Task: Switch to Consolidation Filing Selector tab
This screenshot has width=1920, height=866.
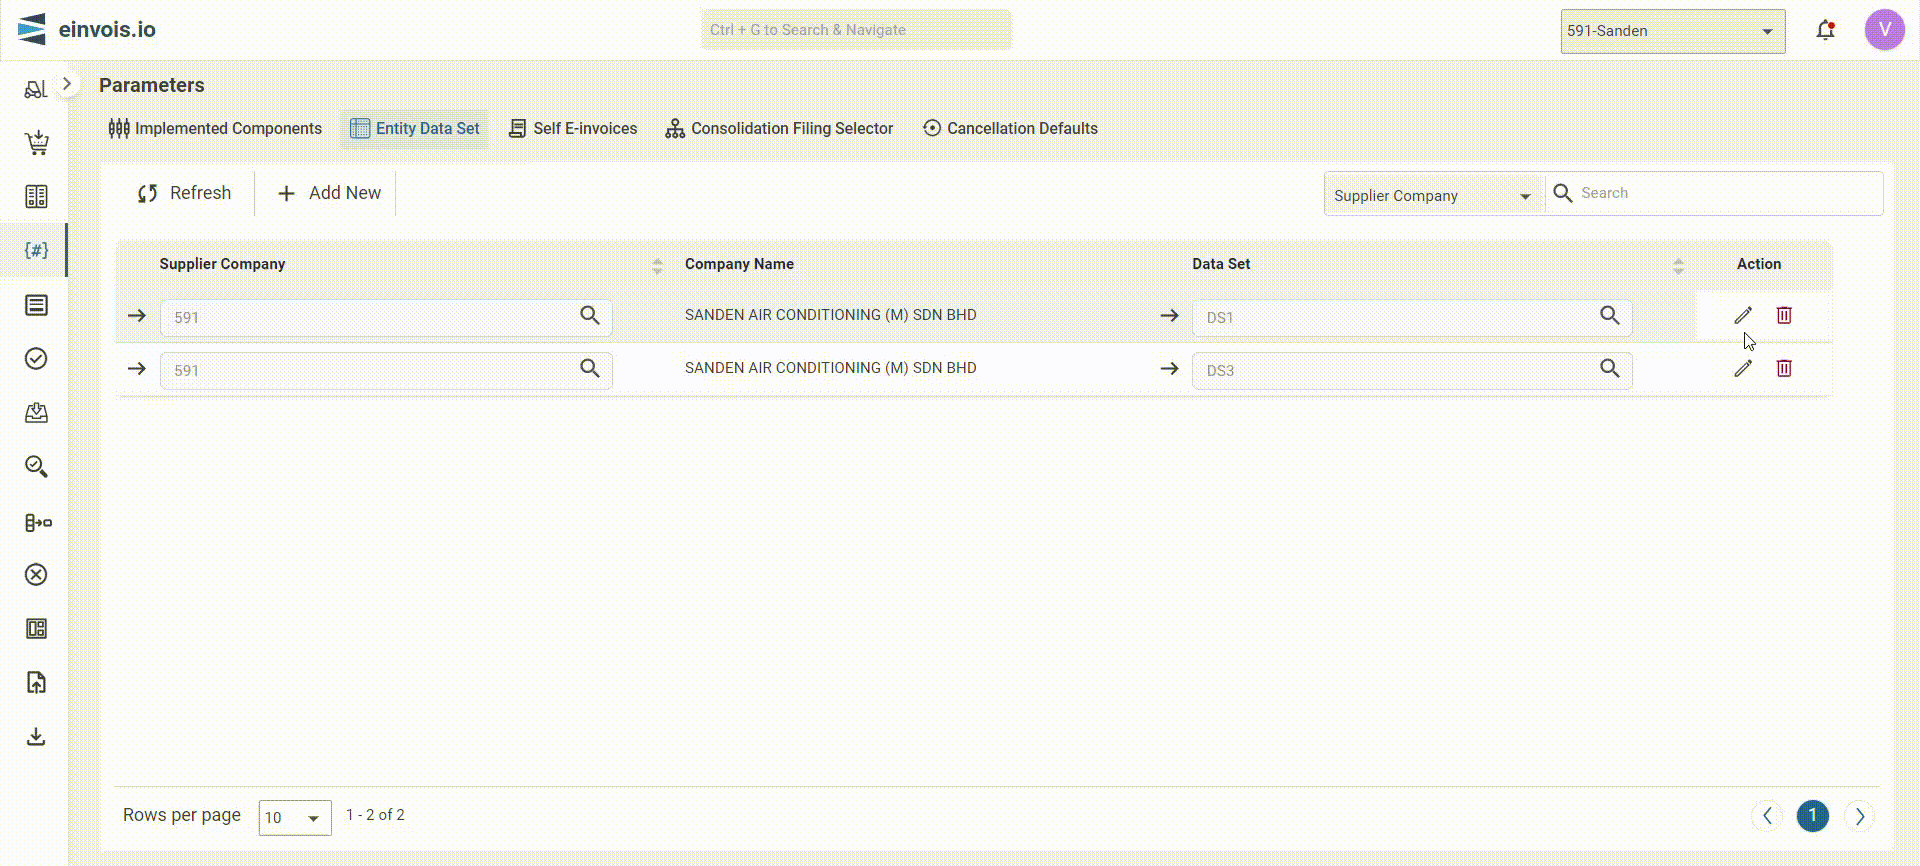Action: coord(779,128)
